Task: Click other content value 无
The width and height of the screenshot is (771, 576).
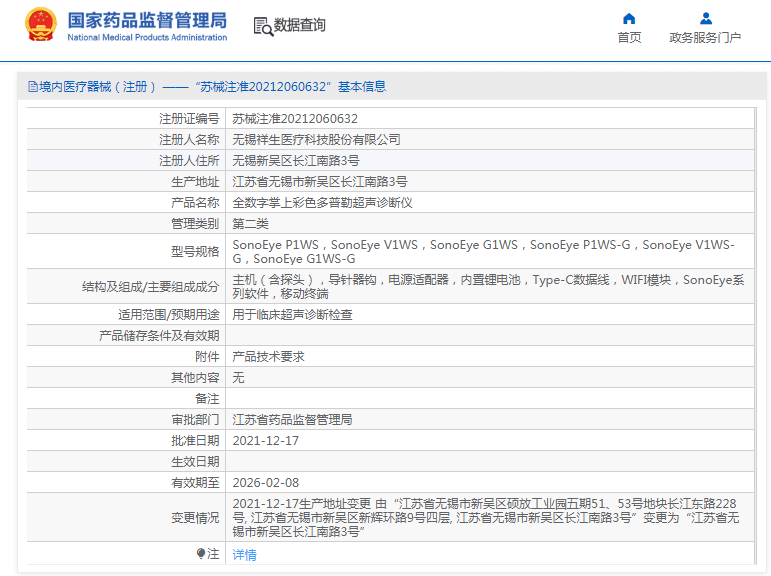Action: pyautogui.click(x=238, y=378)
